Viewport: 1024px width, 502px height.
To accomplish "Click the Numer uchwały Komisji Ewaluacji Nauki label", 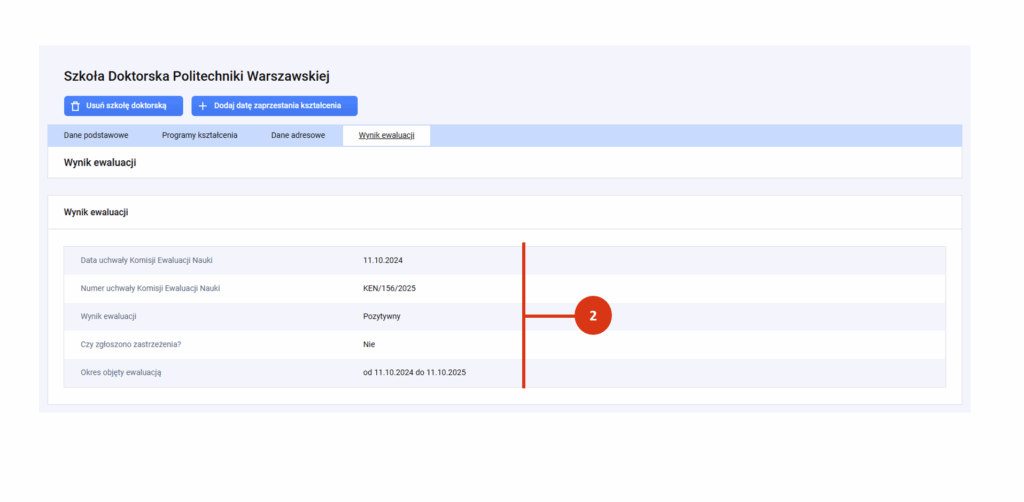I will click(150, 288).
